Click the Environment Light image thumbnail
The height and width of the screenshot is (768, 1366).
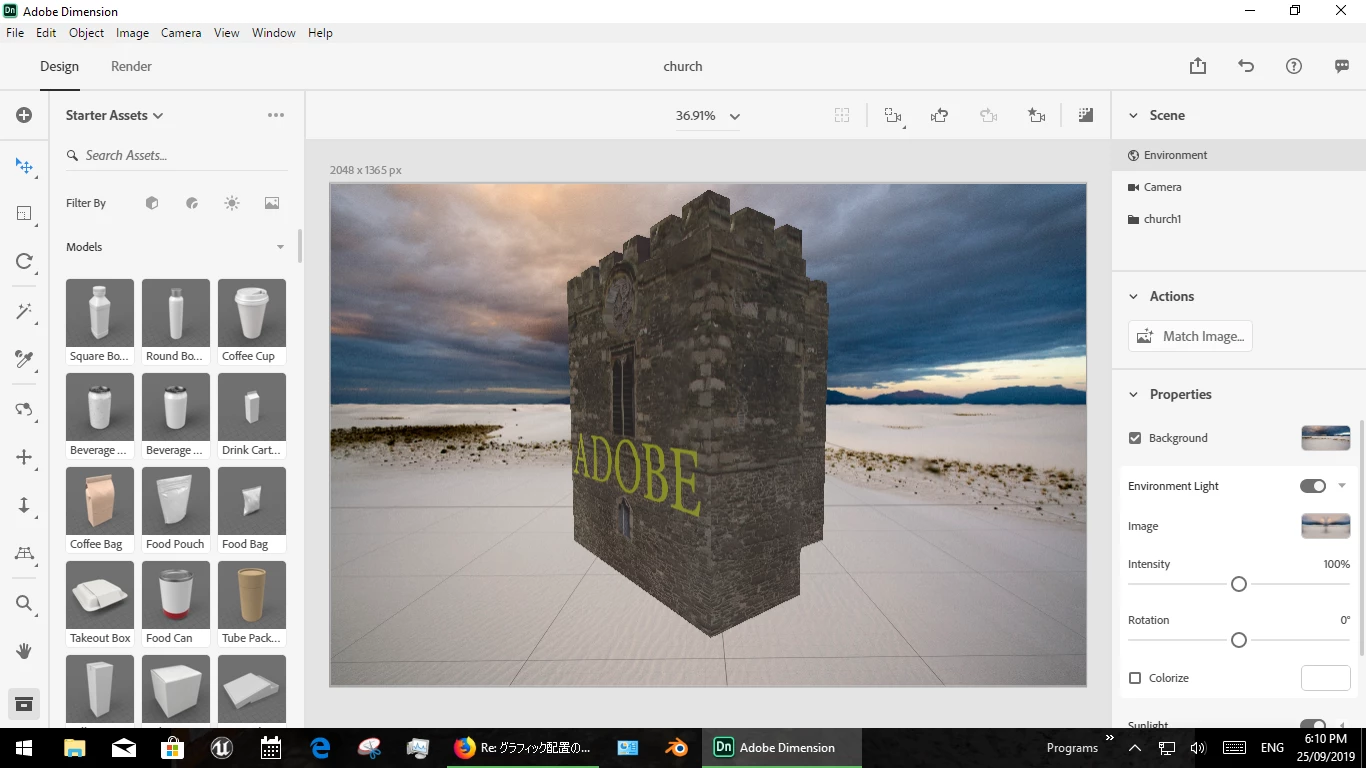(x=1326, y=526)
